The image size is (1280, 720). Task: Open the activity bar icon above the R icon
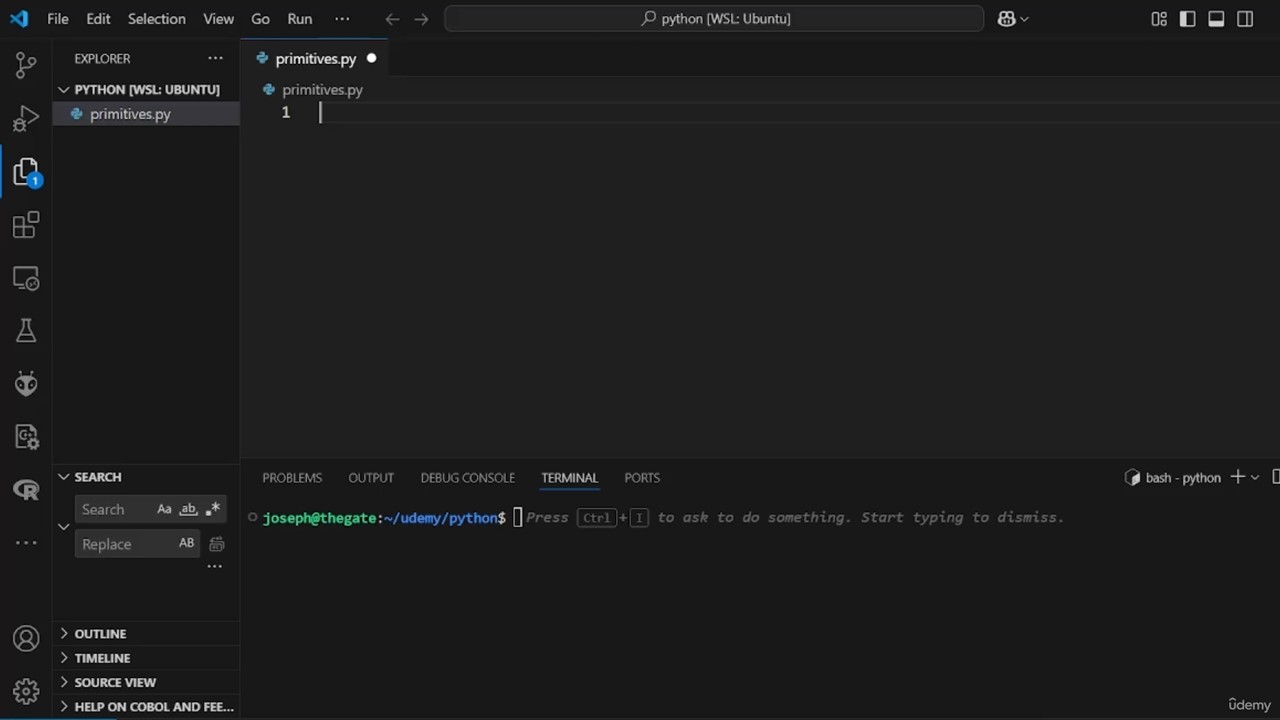click(26, 437)
